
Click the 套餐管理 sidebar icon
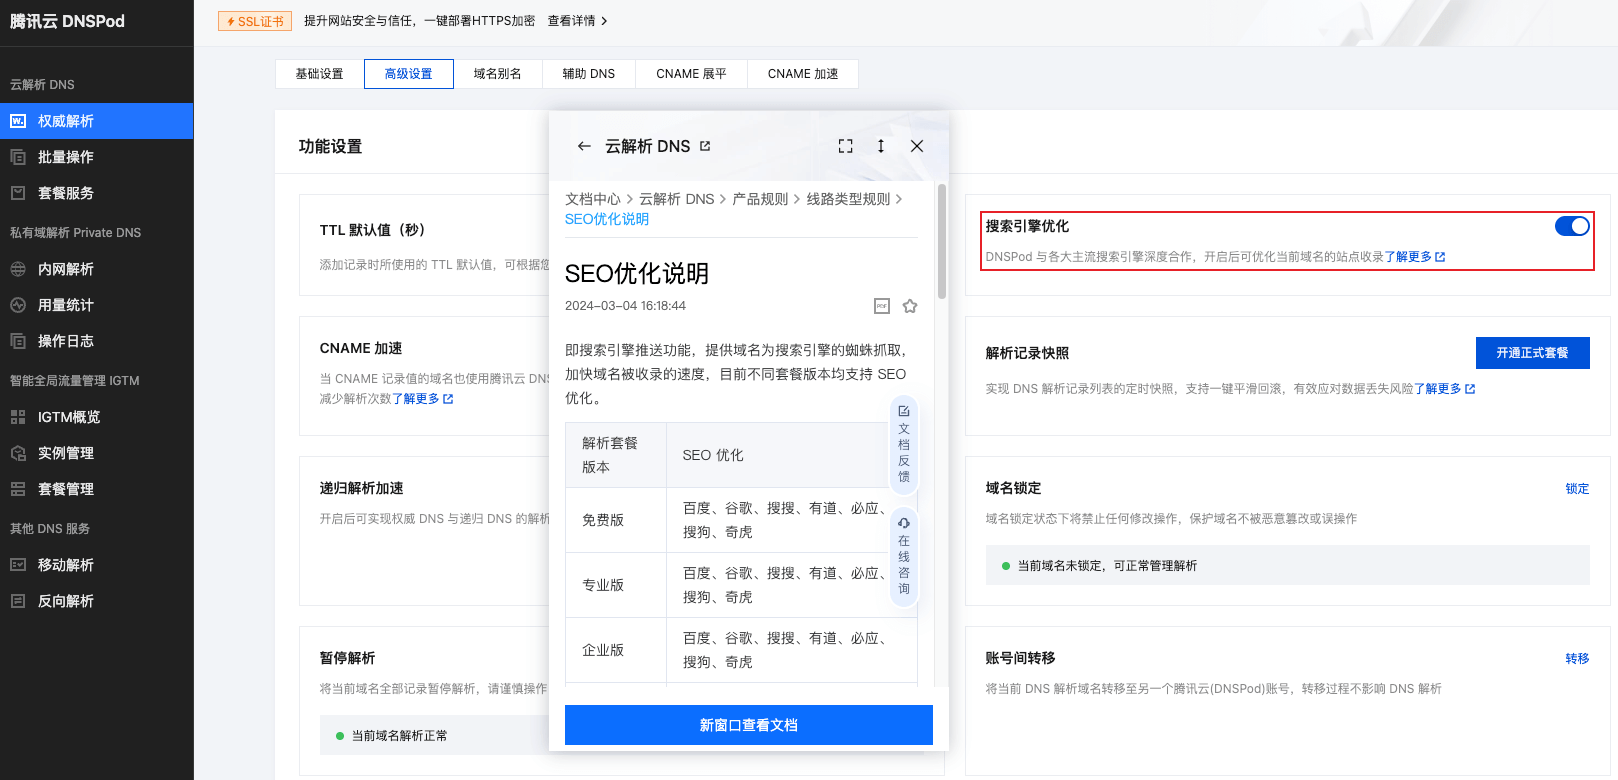18,489
